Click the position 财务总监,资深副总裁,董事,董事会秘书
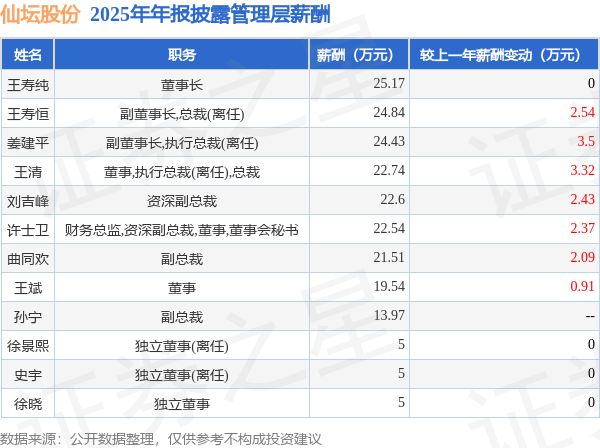 pyautogui.click(x=182, y=230)
